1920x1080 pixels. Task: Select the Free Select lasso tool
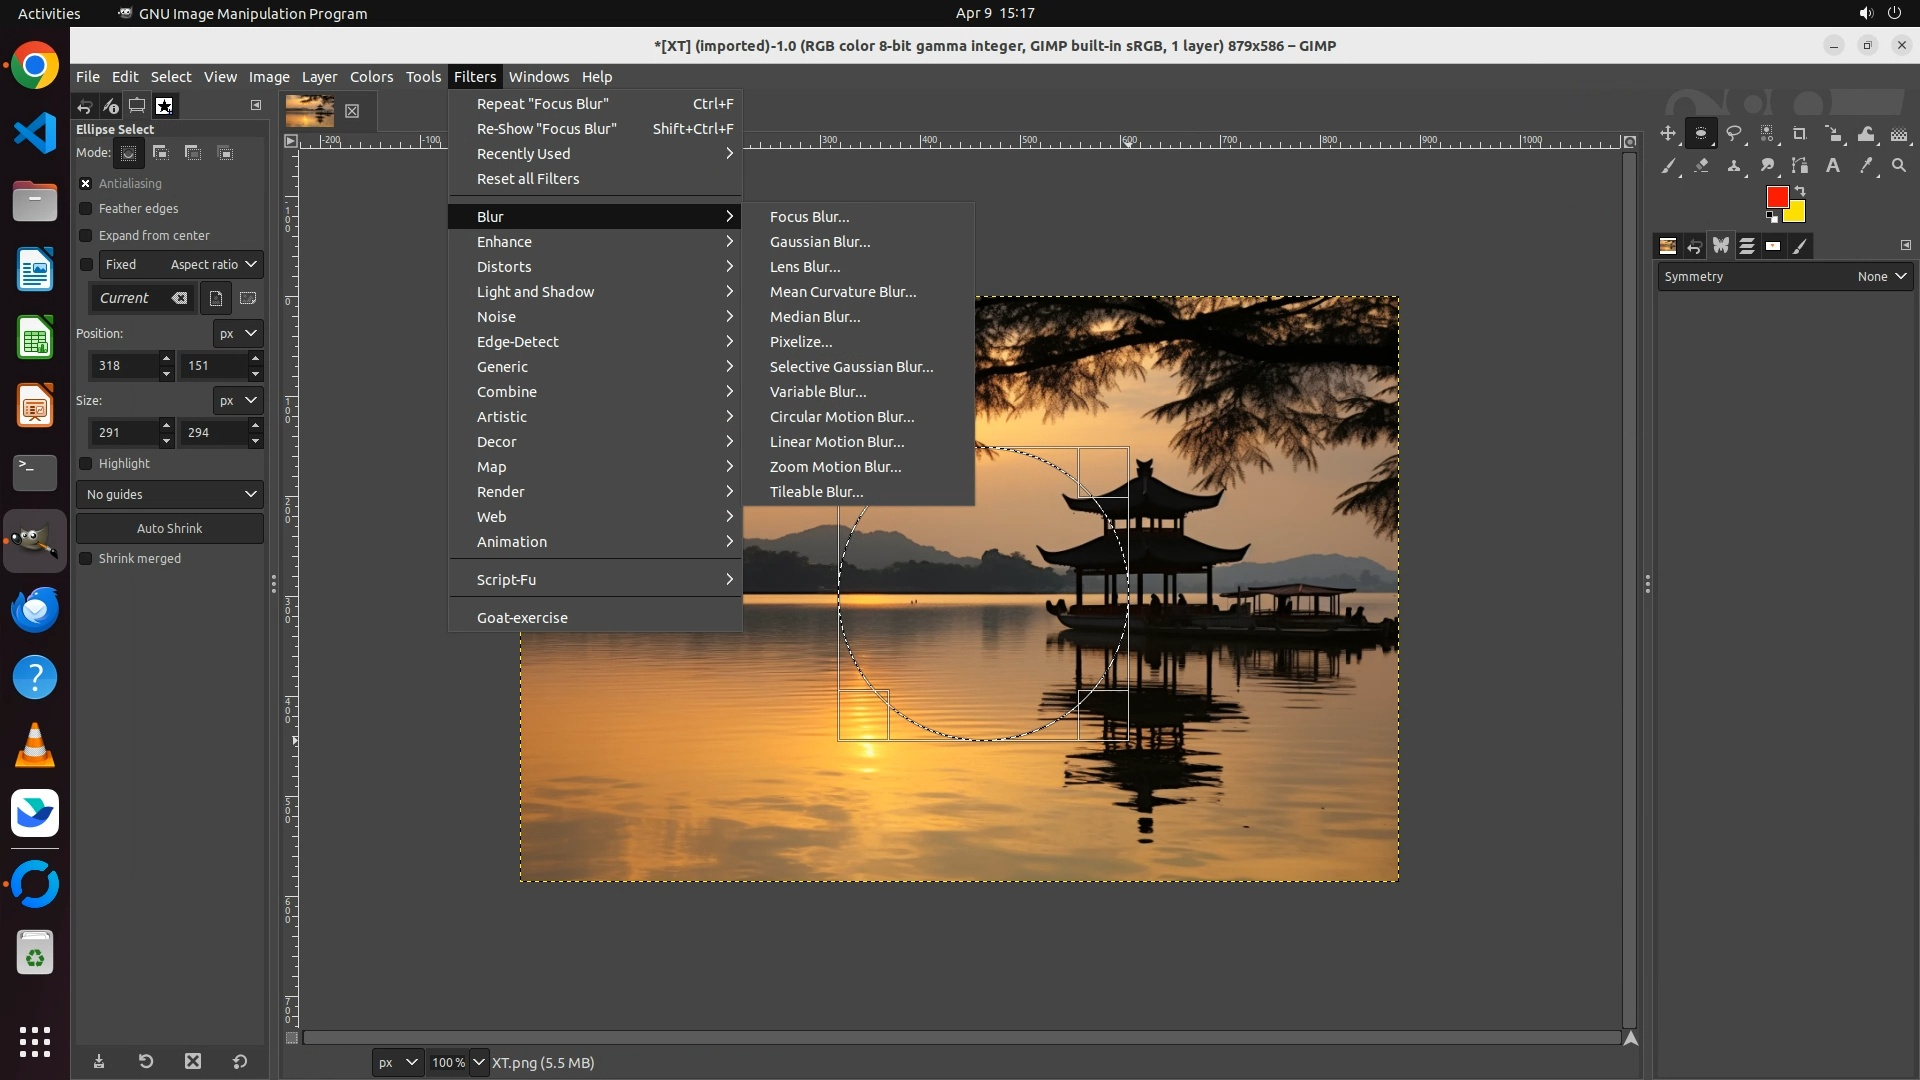[1734, 133]
